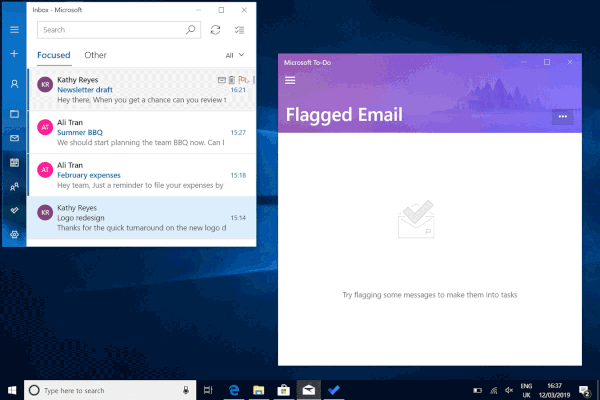600x400 pixels.
Task: Open File Explorer from the taskbar
Action: [x=258, y=390]
